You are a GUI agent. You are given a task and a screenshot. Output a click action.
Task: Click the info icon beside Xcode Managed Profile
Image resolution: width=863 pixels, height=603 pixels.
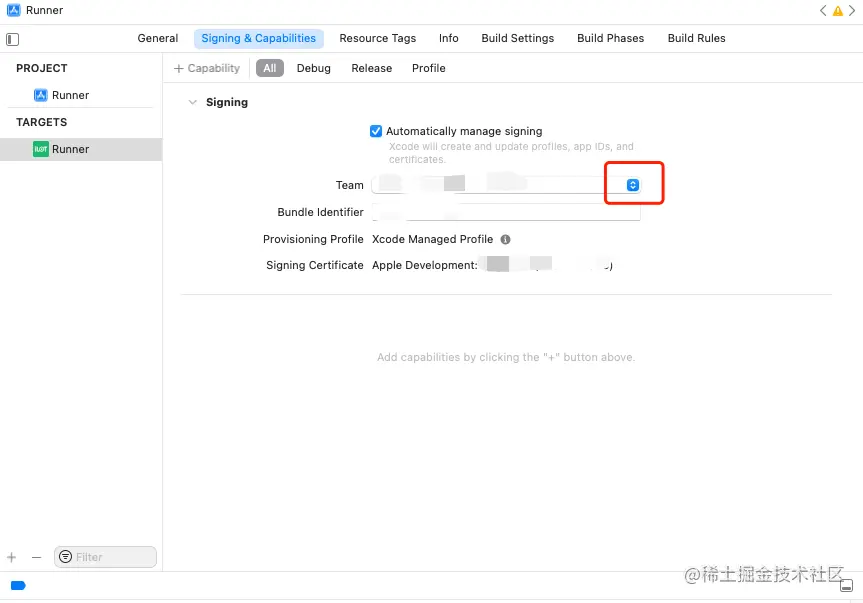505,239
